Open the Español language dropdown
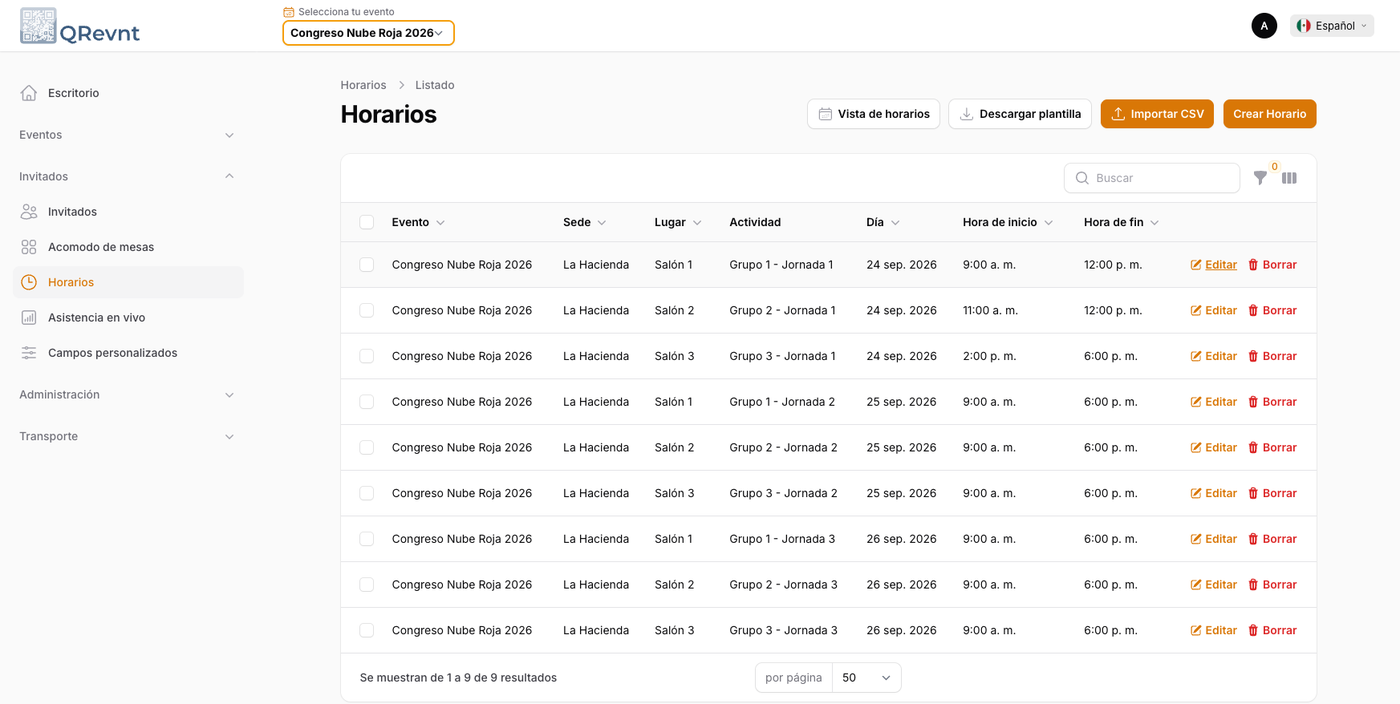The width and height of the screenshot is (1400, 704). point(1332,26)
